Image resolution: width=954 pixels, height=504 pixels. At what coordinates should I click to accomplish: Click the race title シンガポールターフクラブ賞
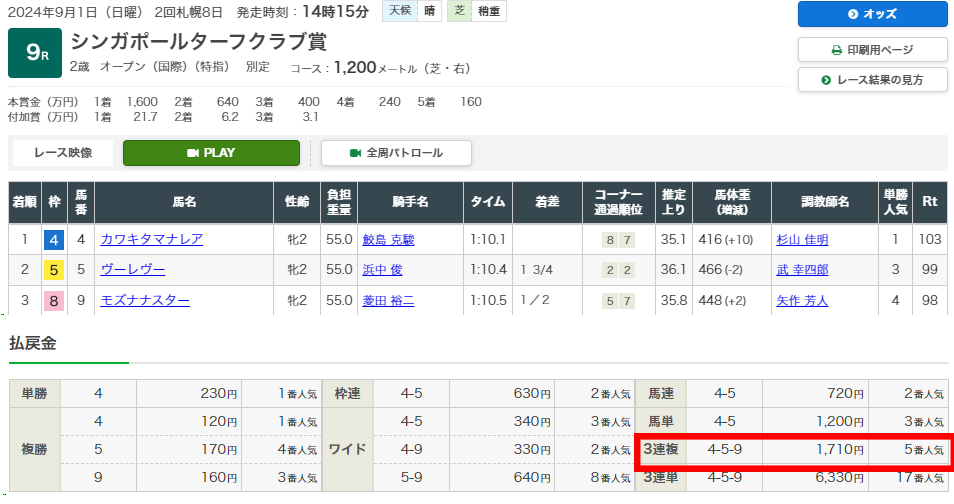pos(198,41)
